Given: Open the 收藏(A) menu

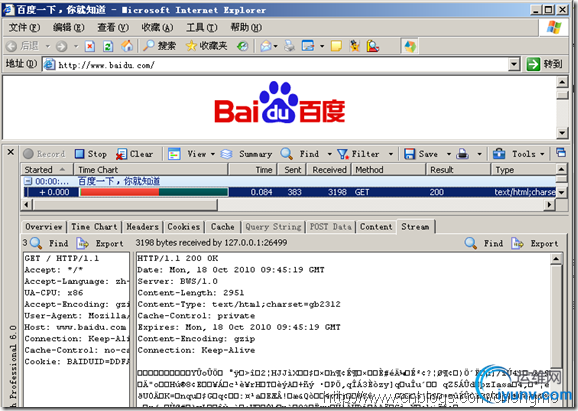Looking at the screenshot, I should 157,28.
